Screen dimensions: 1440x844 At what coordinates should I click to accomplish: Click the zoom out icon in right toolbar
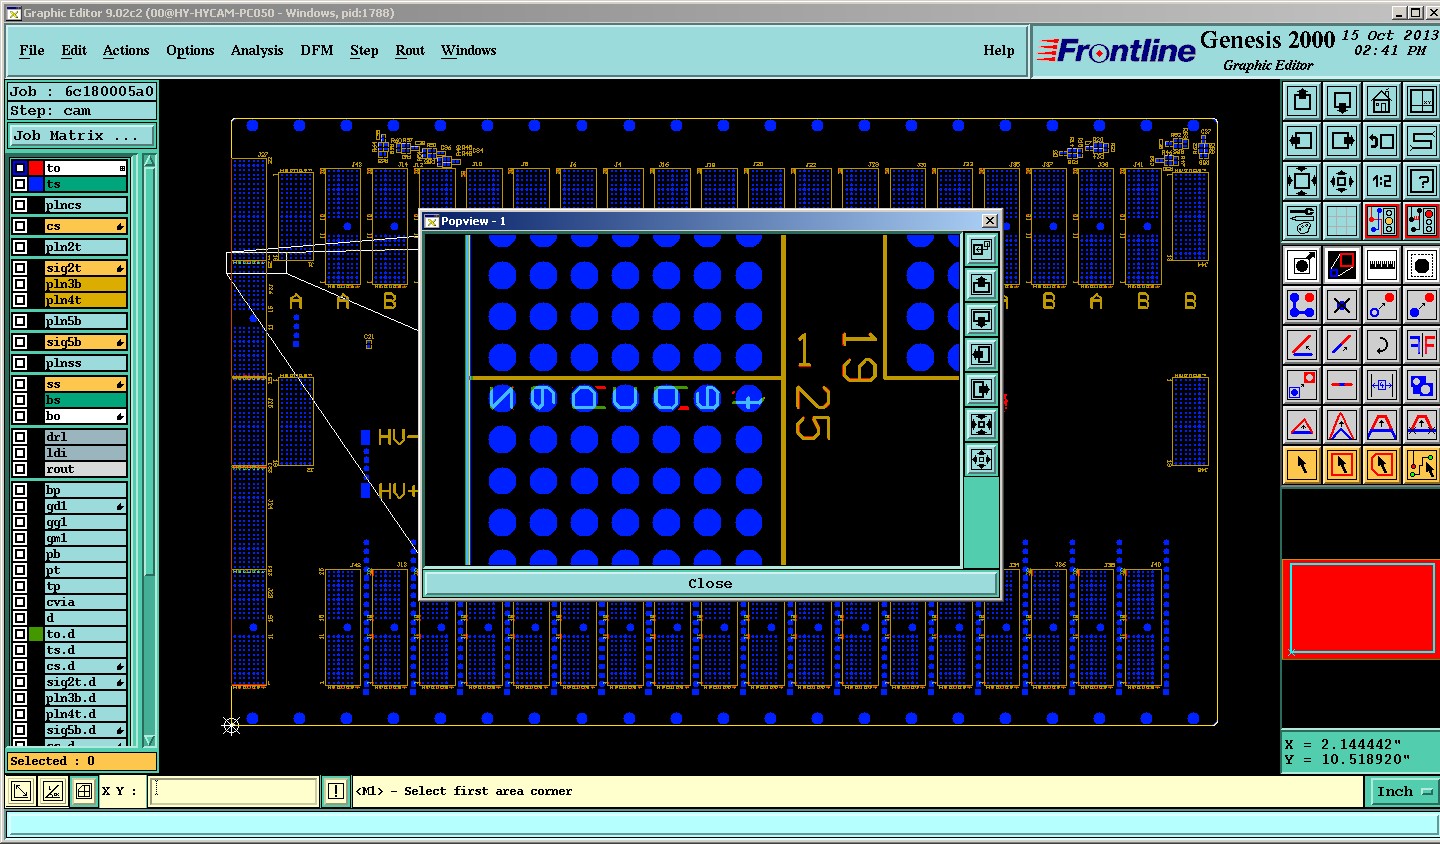1342,181
